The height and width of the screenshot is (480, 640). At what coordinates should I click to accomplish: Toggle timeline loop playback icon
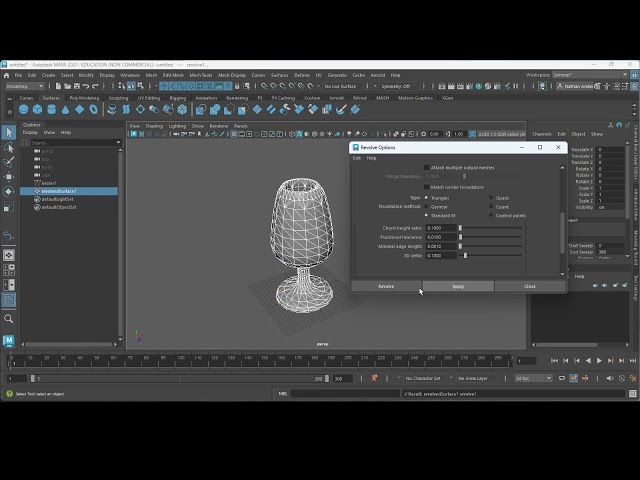pyautogui.click(x=562, y=378)
